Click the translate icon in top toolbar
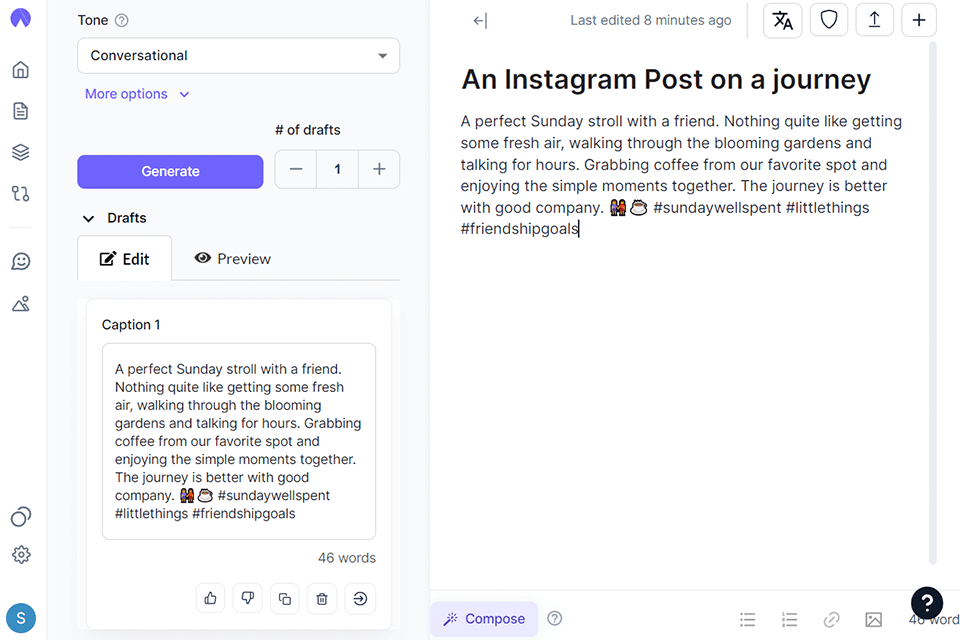 pyautogui.click(x=783, y=20)
